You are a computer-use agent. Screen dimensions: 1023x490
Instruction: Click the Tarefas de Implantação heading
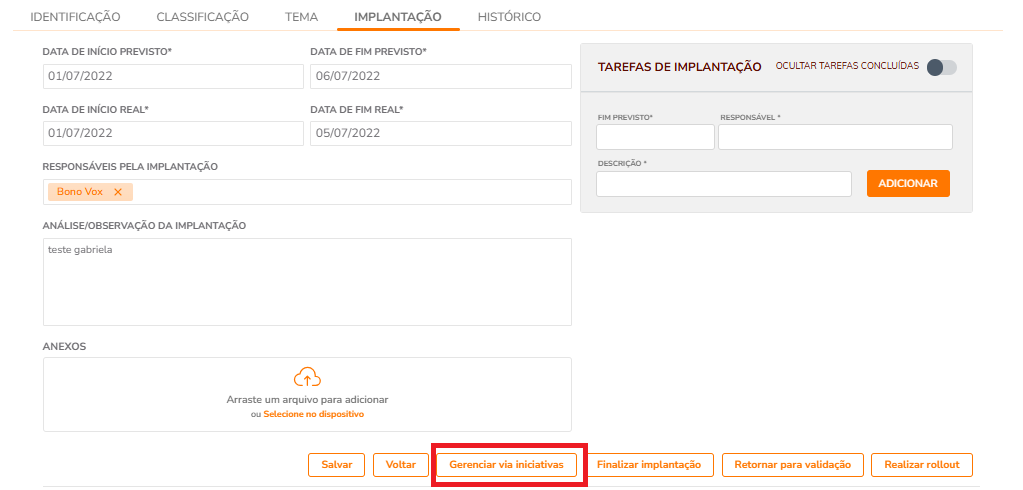679,67
